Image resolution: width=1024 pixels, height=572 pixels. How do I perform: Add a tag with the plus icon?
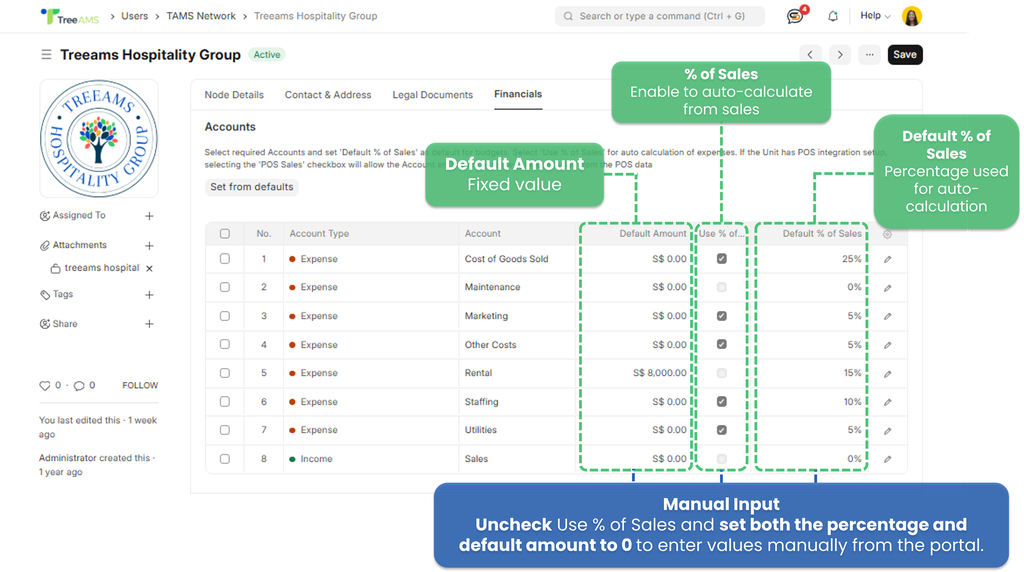click(x=149, y=295)
